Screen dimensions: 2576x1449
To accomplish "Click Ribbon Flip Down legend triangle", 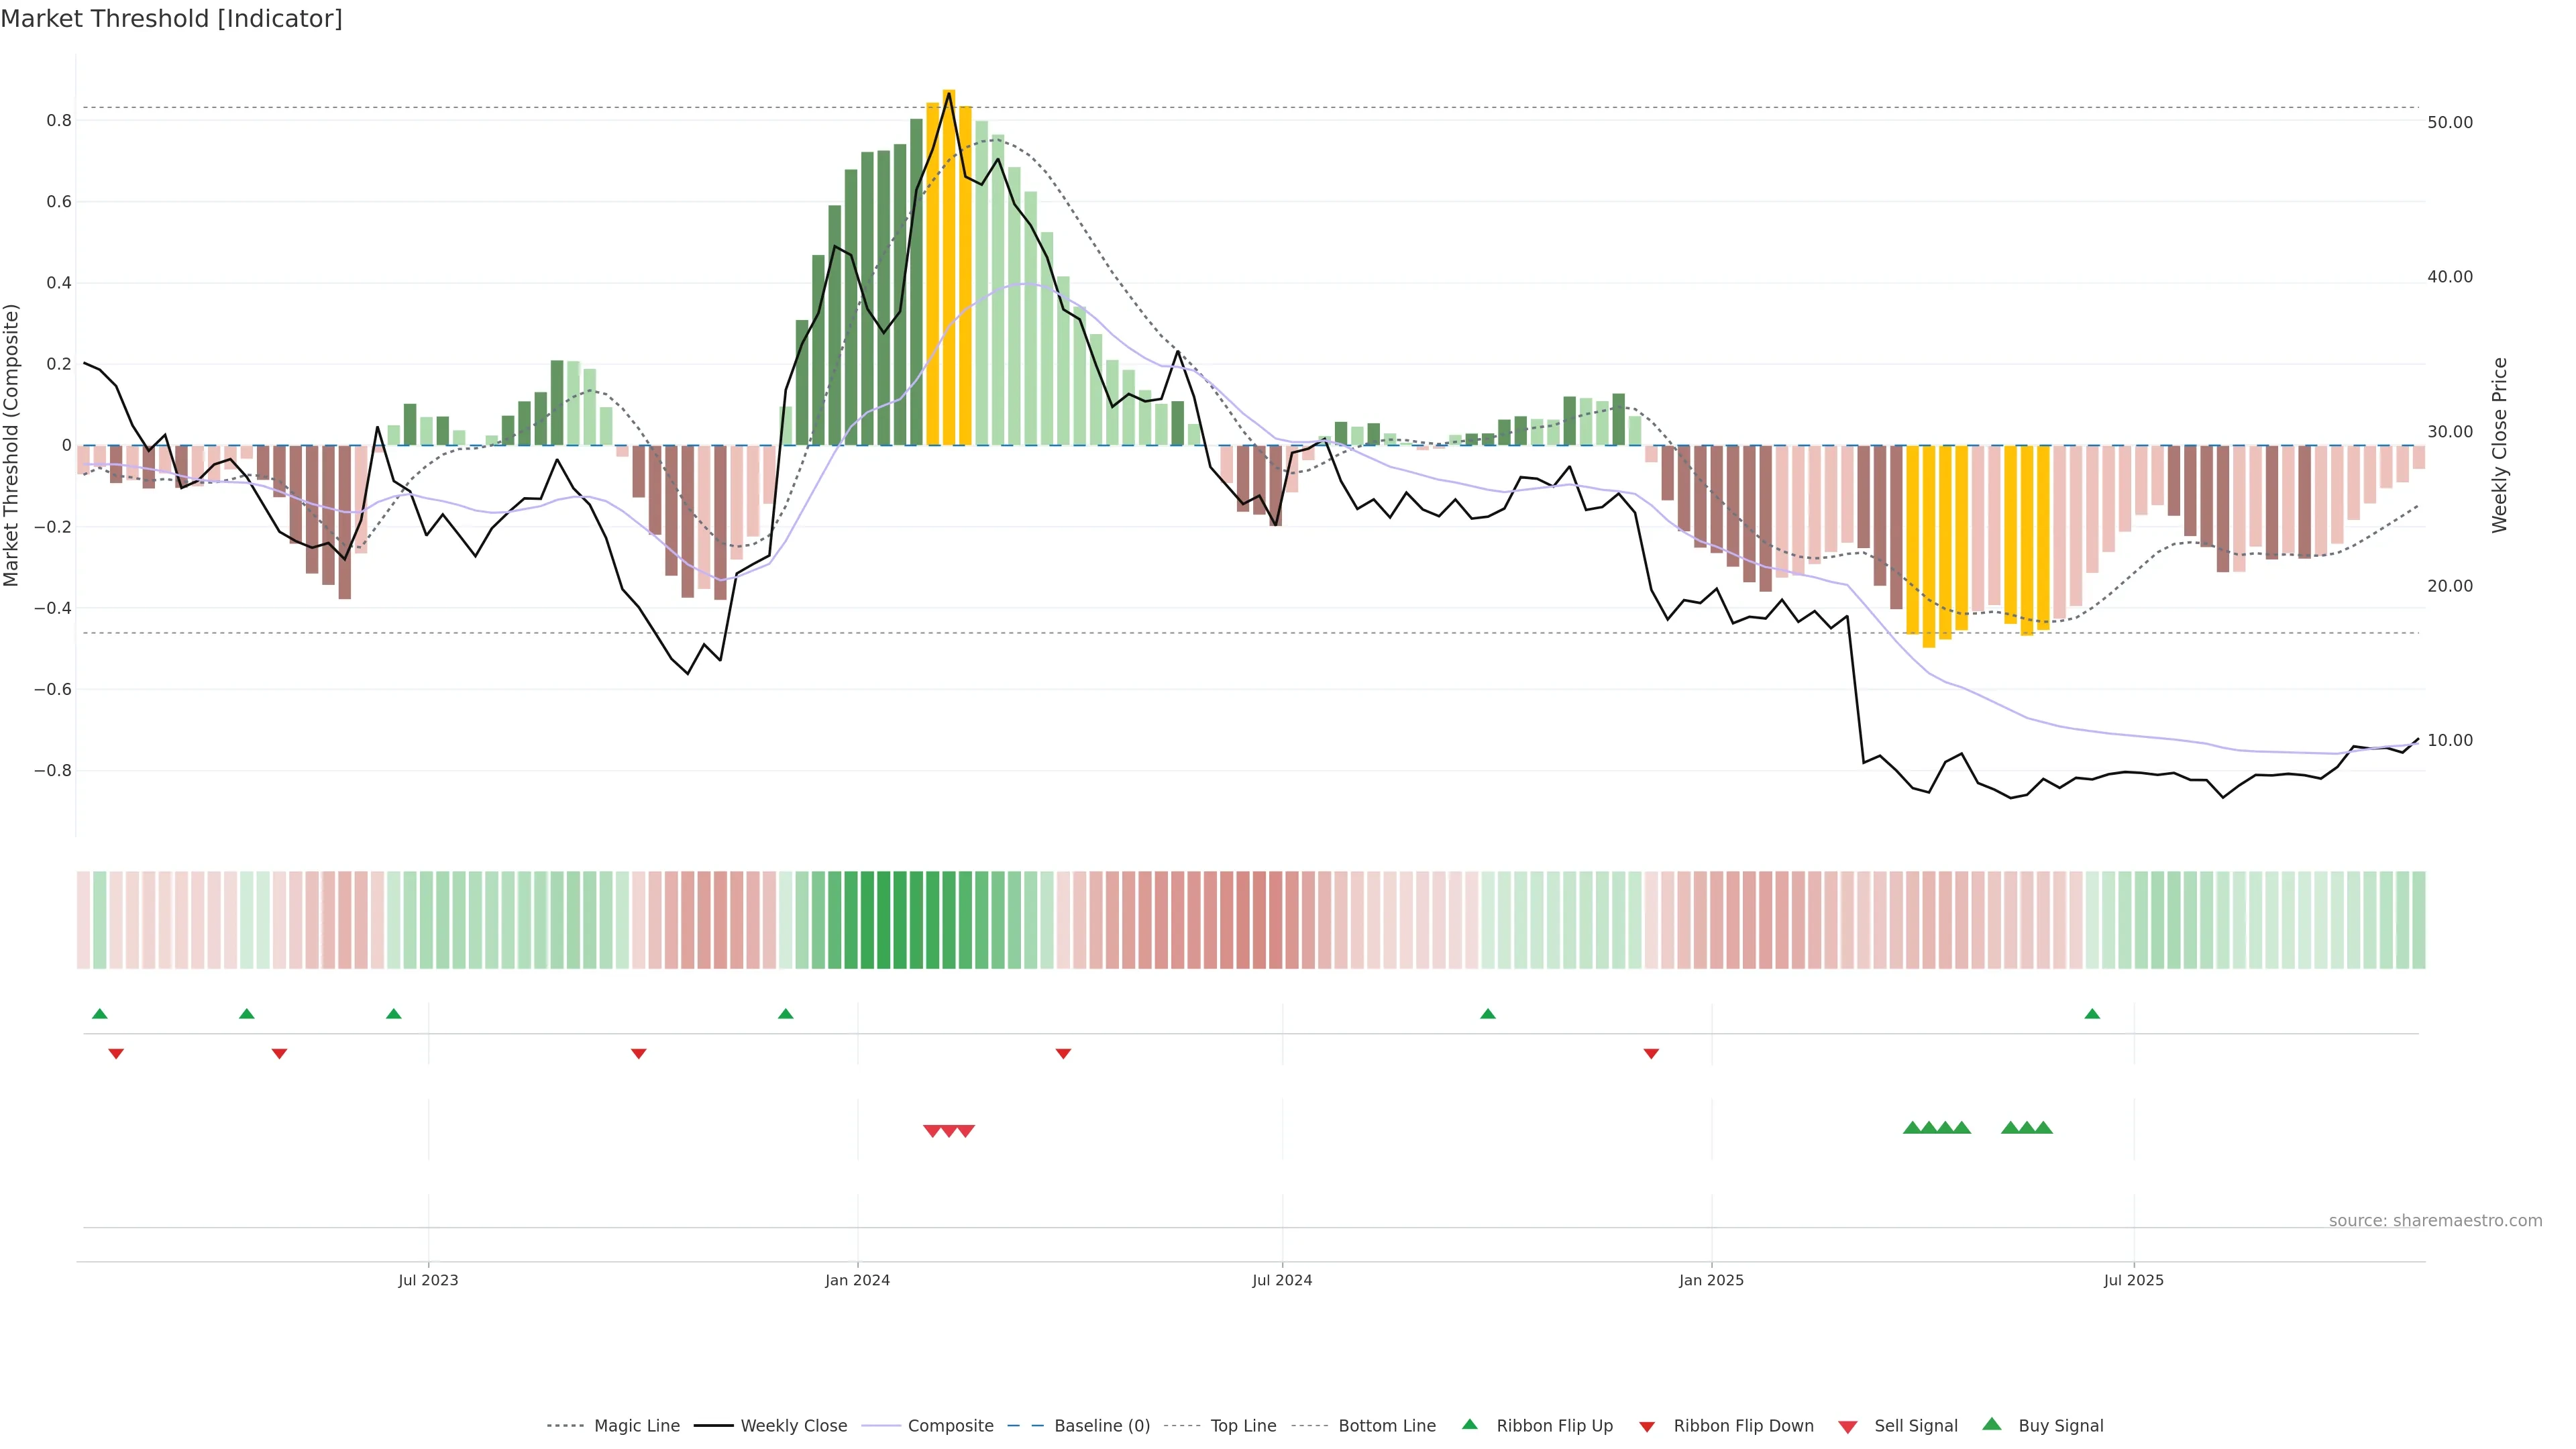I will coord(1647,1426).
